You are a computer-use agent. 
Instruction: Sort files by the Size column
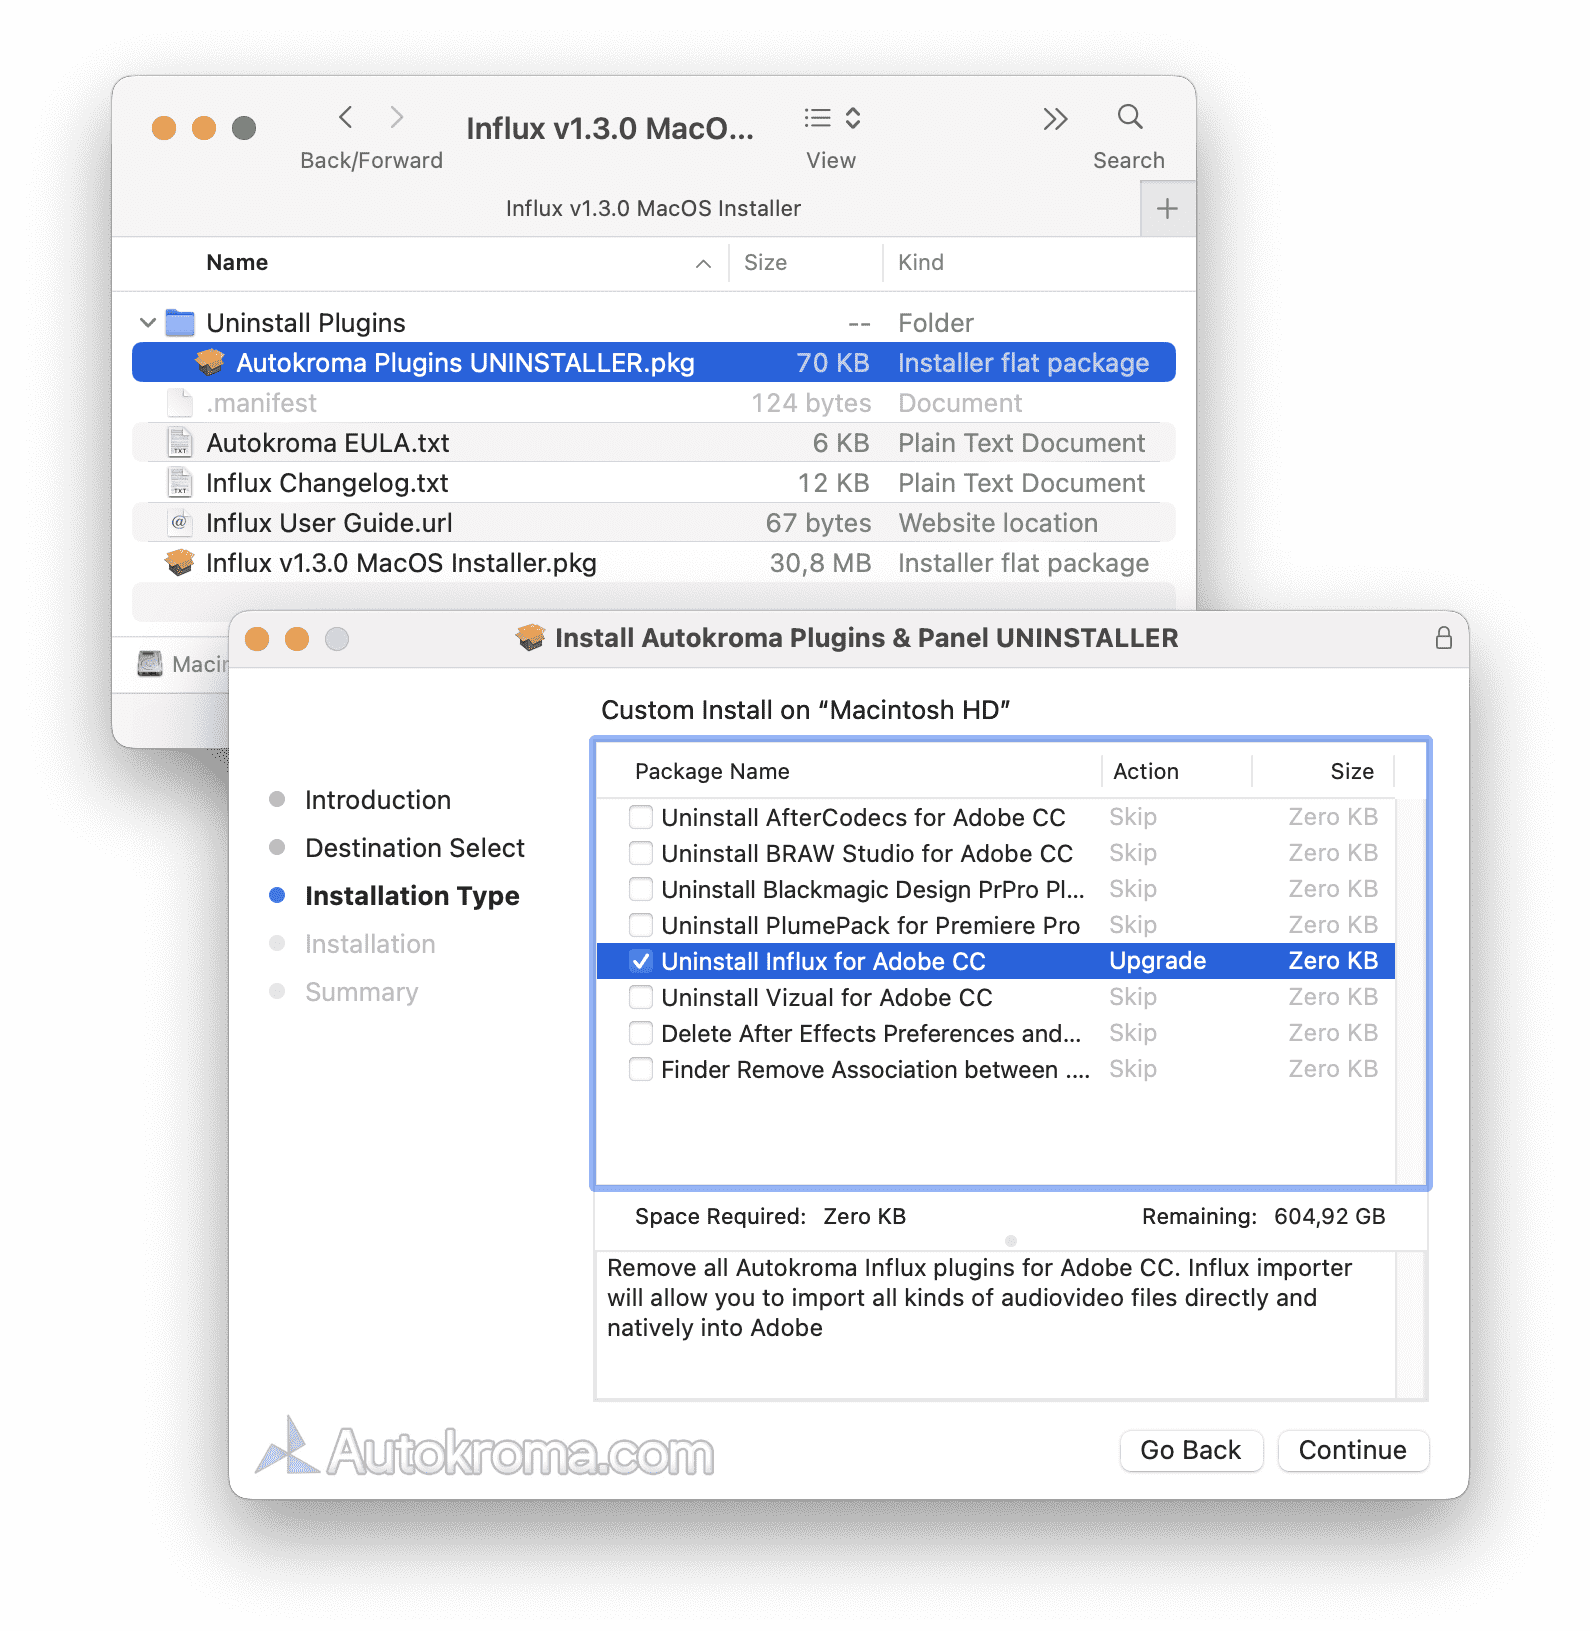click(765, 263)
